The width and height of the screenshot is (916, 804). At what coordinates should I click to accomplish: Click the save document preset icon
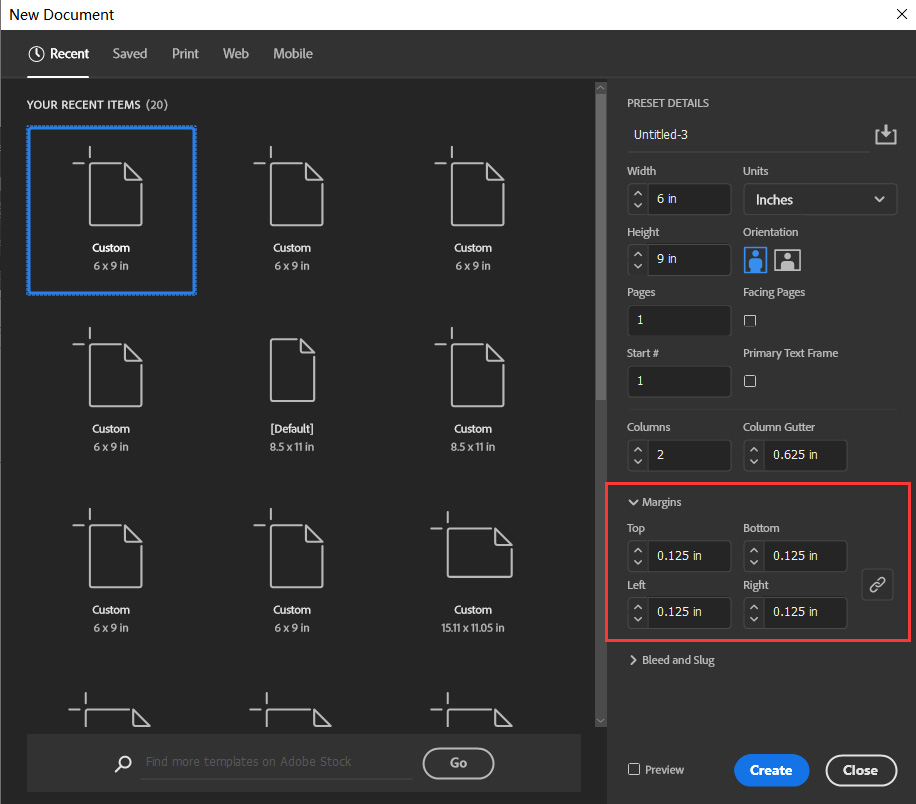pos(886,134)
